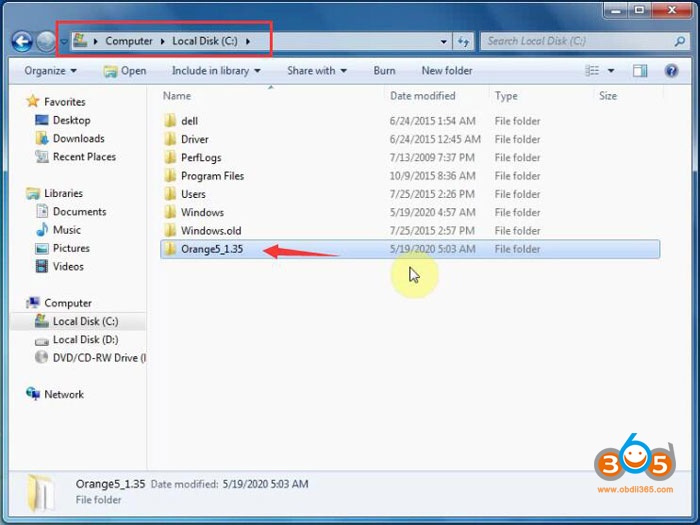The height and width of the screenshot is (525, 700).
Task: Click the Favorites star icon
Action: click(x=33, y=101)
